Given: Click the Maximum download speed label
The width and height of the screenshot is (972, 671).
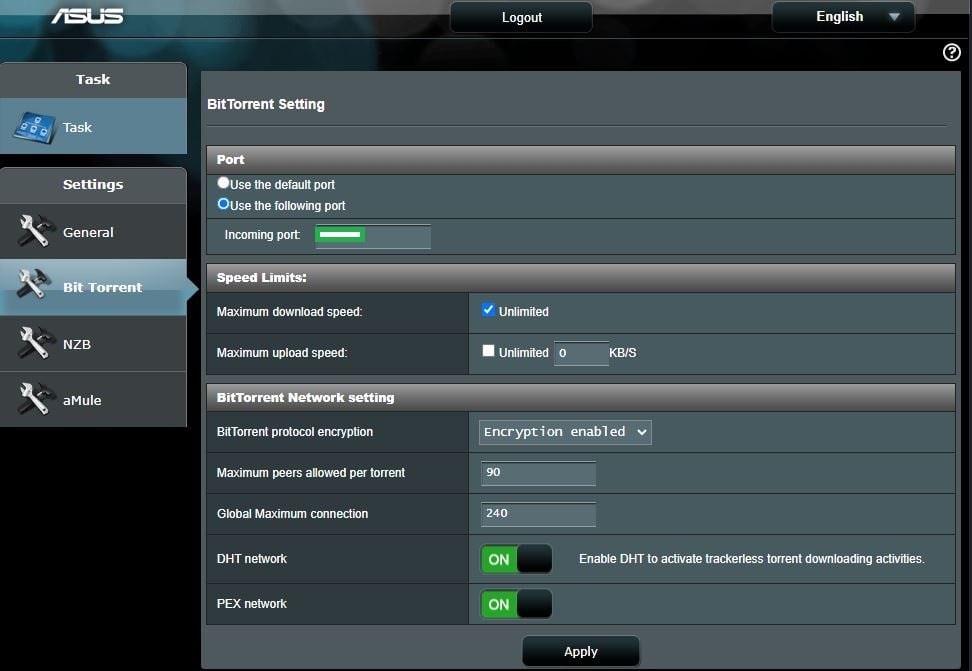Looking at the screenshot, I should pyautogui.click(x=289, y=312).
